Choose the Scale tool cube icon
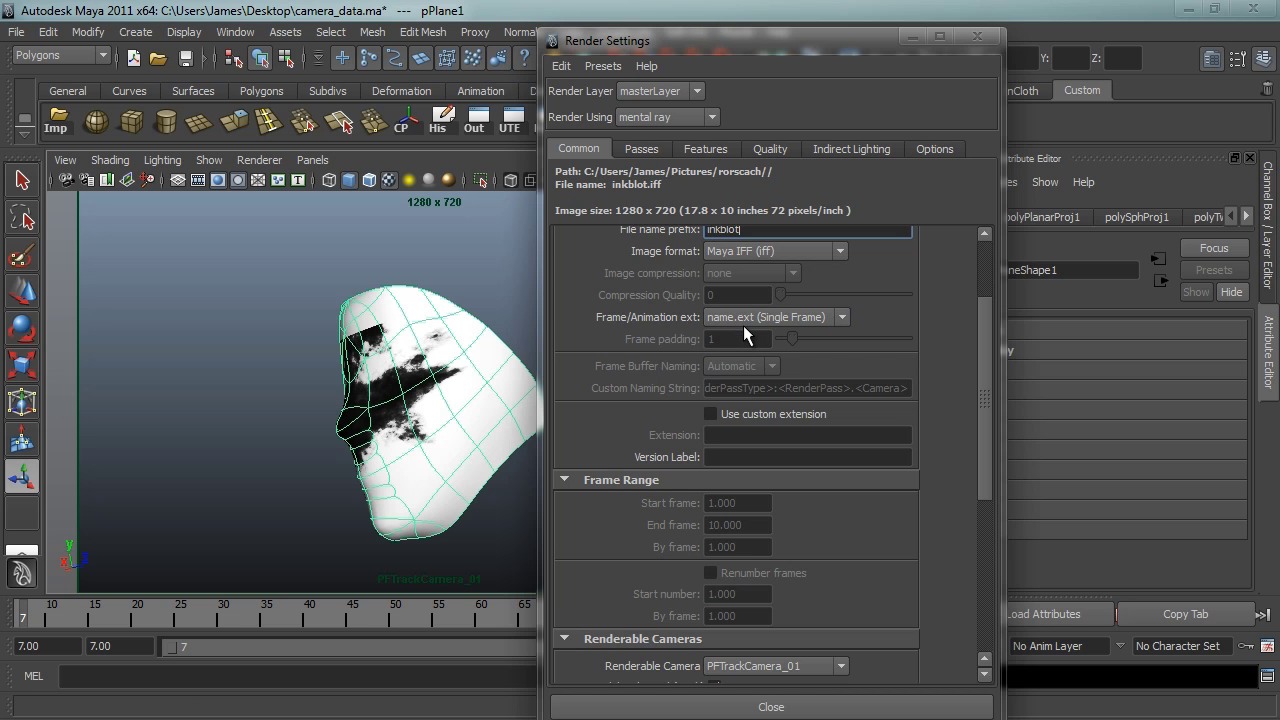This screenshot has height=720, width=1280. coord(22,365)
